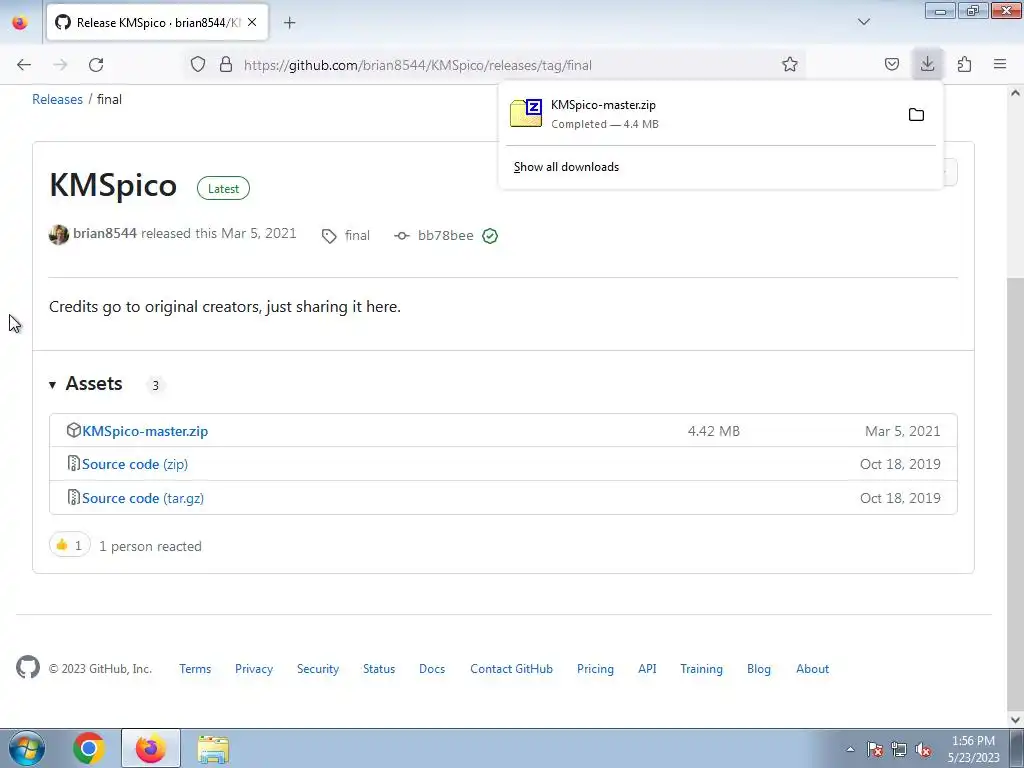Toggle the thumbs up reaction button
This screenshot has height=768, width=1024.
[x=70, y=545]
